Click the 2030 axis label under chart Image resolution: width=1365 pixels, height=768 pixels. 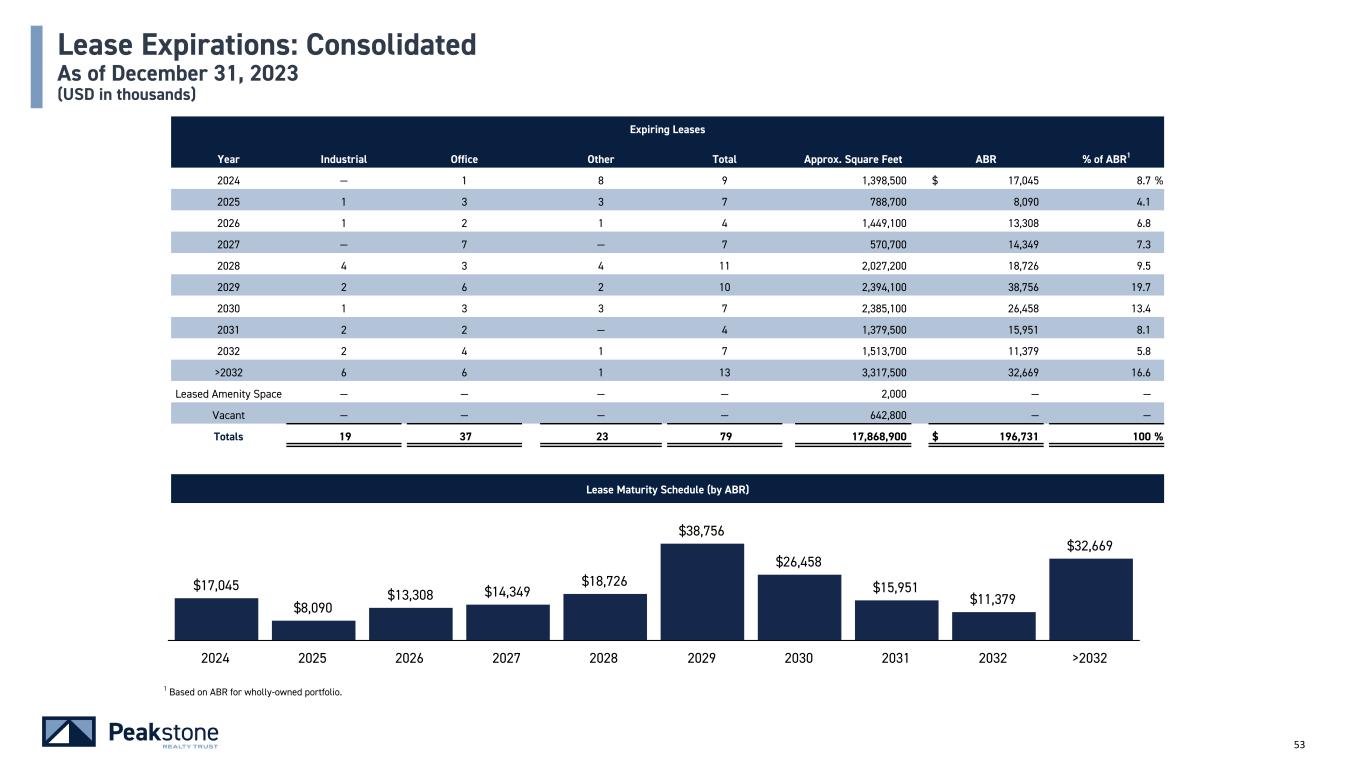[x=798, y=658]
